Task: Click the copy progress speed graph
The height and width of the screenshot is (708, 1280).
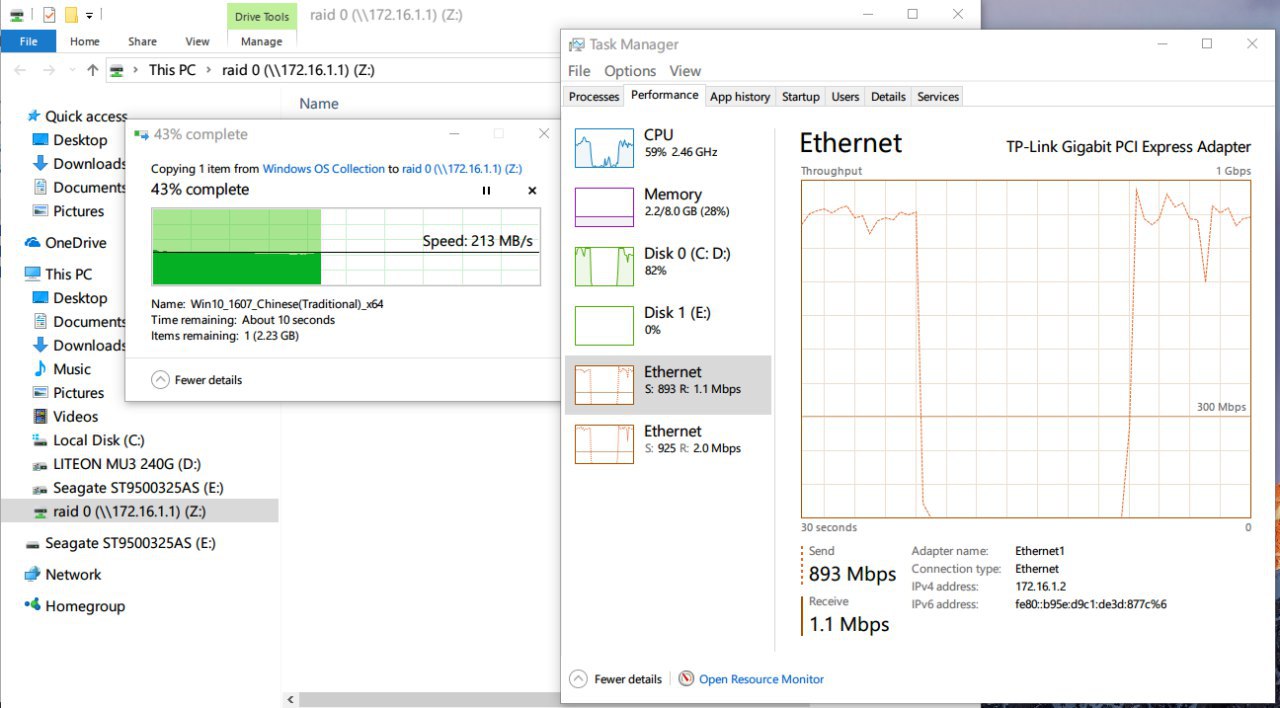Action: [x=345, y=246]
